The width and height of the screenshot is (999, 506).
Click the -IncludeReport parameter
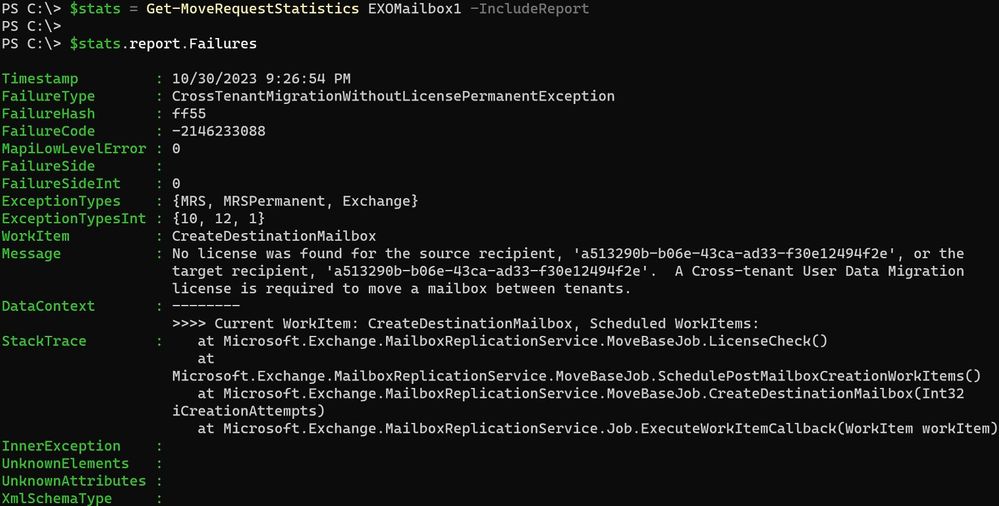pos(529,9)
